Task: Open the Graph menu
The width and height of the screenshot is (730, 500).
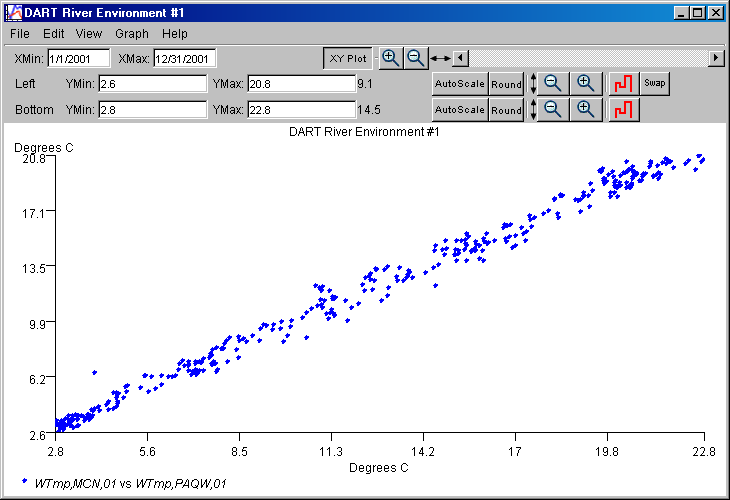Action: (x=132, y=34)
